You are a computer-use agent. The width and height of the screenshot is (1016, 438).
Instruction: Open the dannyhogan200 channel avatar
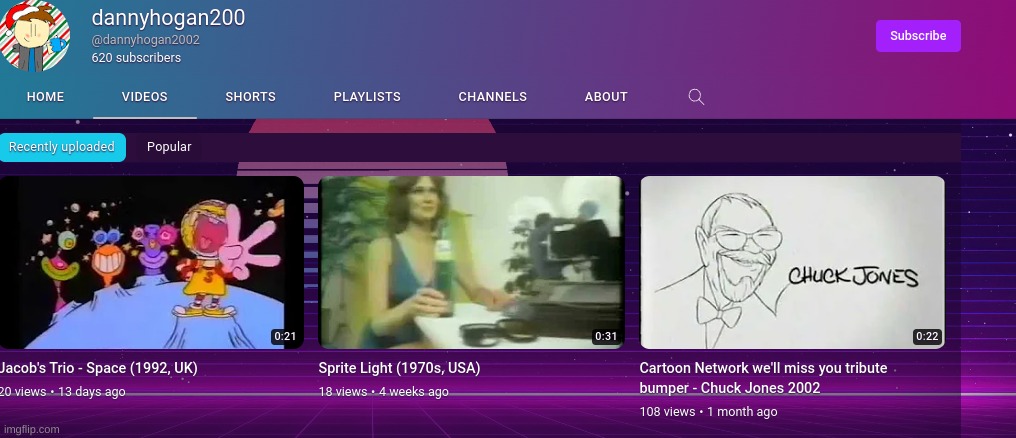pyautogui.click(x=34, y=36)
